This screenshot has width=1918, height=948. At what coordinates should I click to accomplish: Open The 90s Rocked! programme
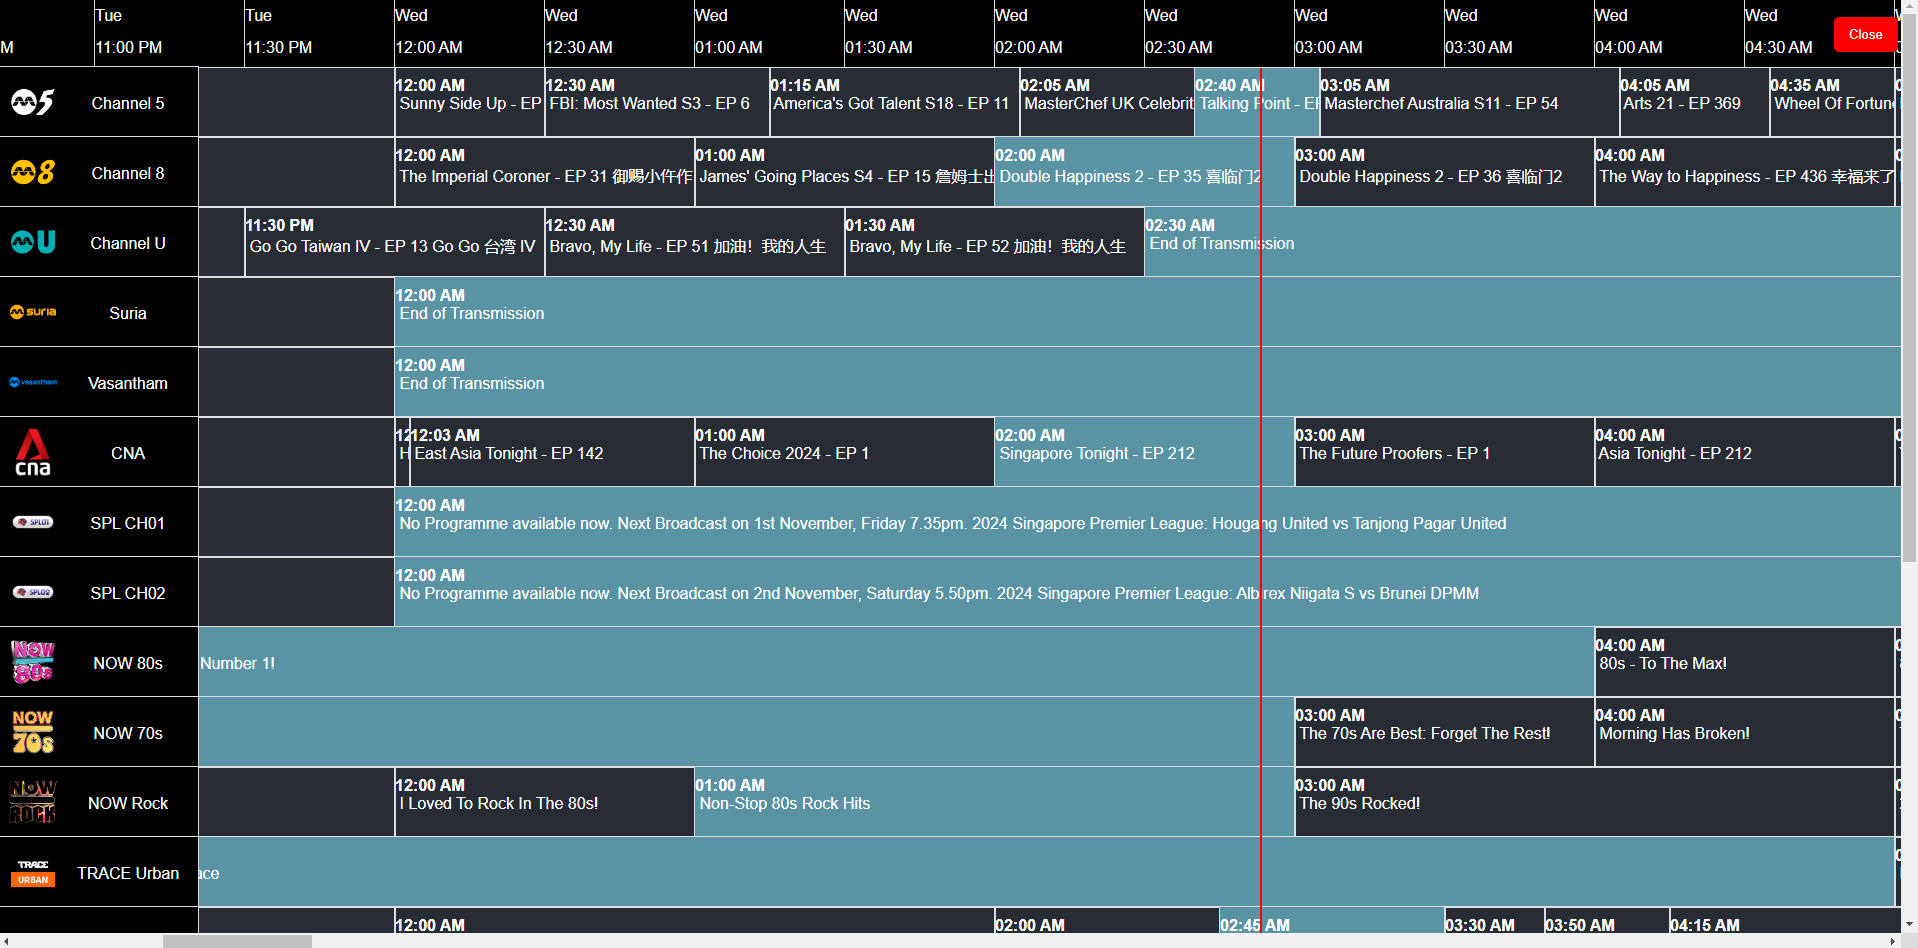click(x=1594, y=802)
